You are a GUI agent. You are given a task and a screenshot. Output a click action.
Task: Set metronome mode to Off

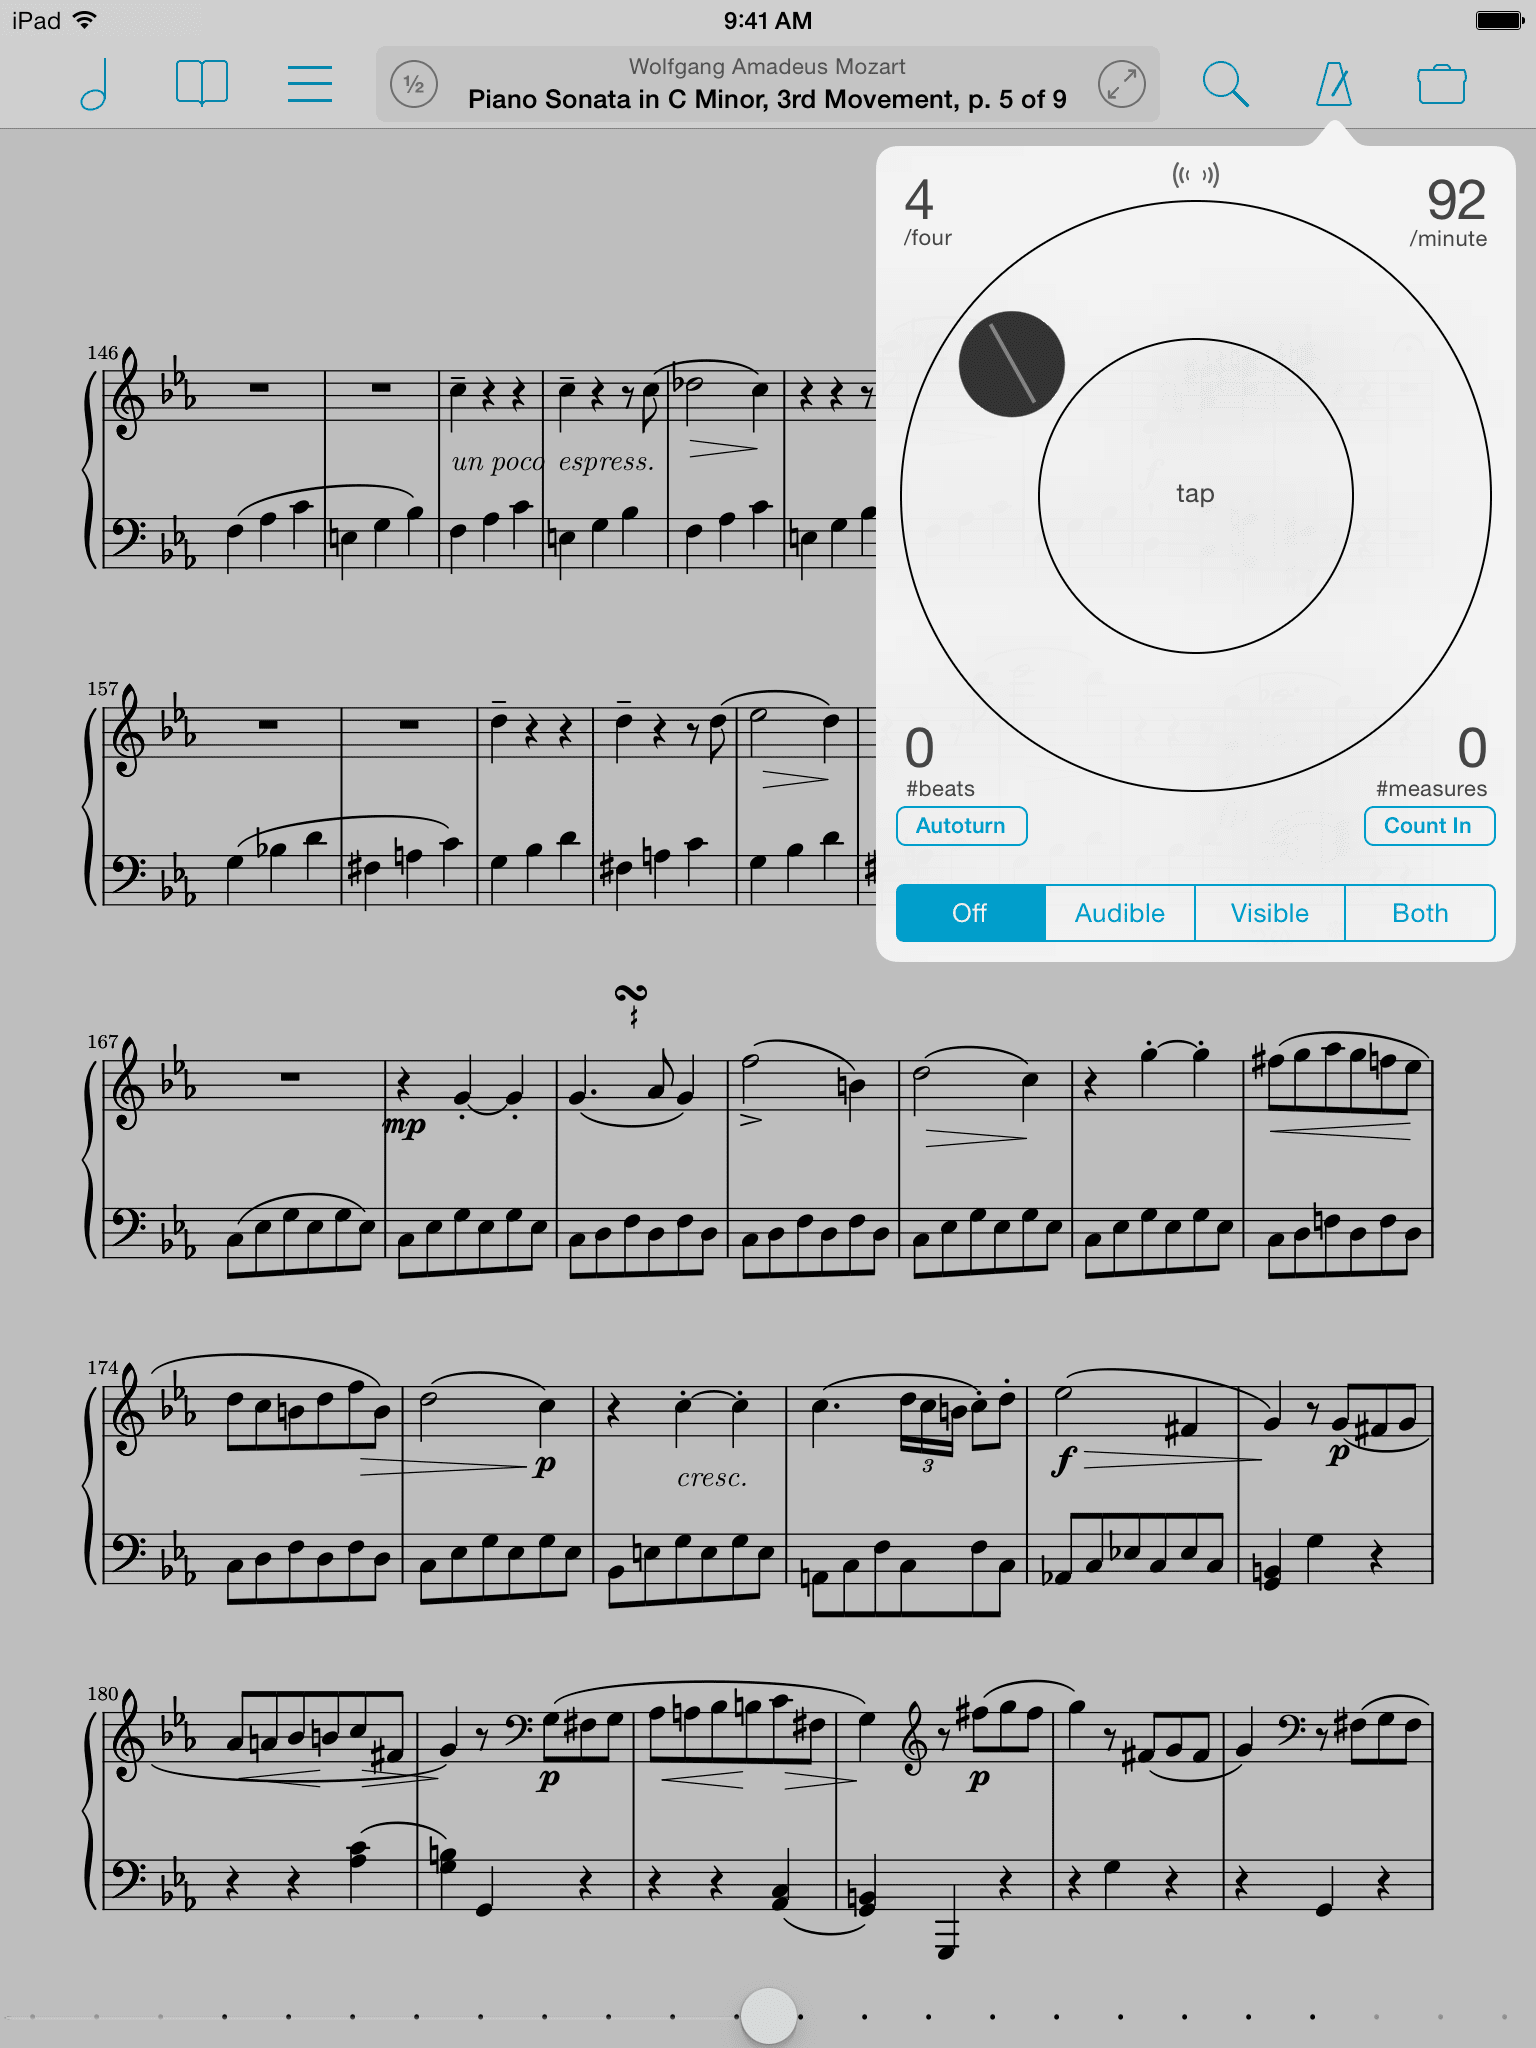(x=970, y=913)
